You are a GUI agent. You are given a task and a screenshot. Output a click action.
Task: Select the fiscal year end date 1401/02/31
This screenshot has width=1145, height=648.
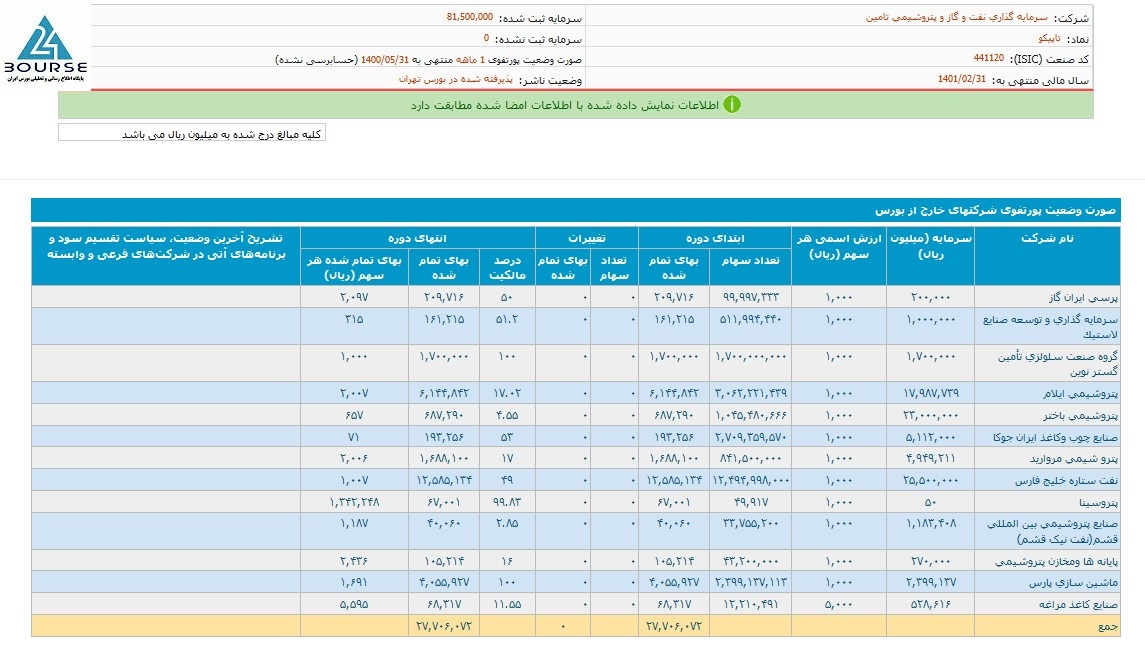[x=962, y=79]
